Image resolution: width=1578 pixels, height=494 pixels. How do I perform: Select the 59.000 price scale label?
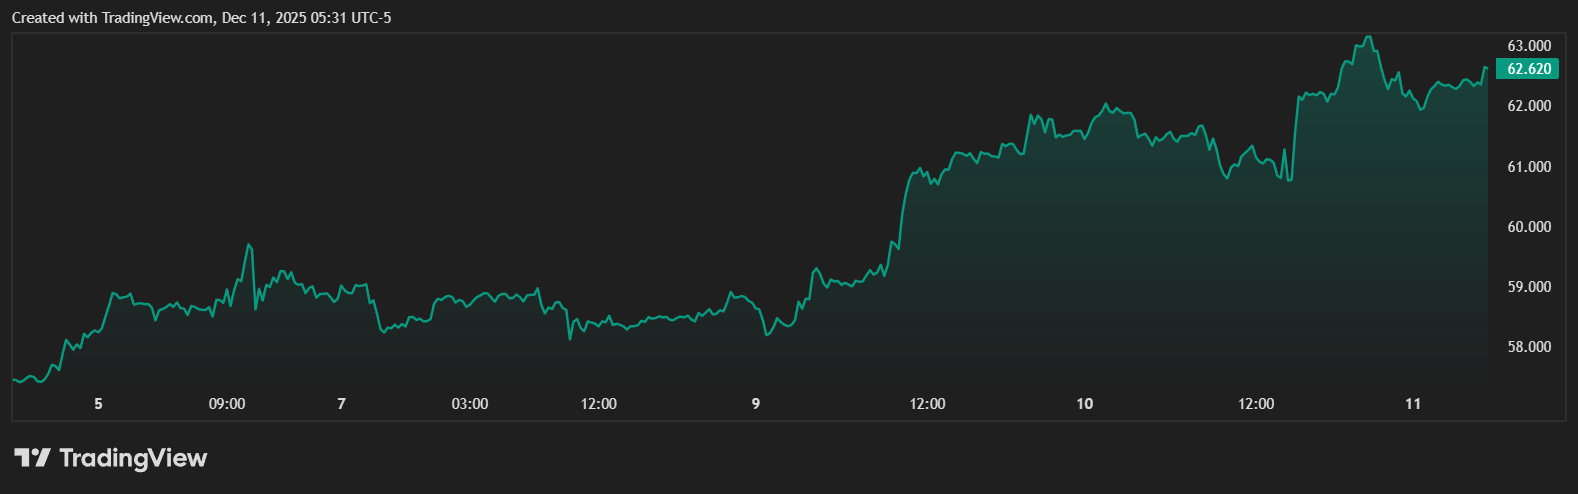click(x=1529, y=287)
